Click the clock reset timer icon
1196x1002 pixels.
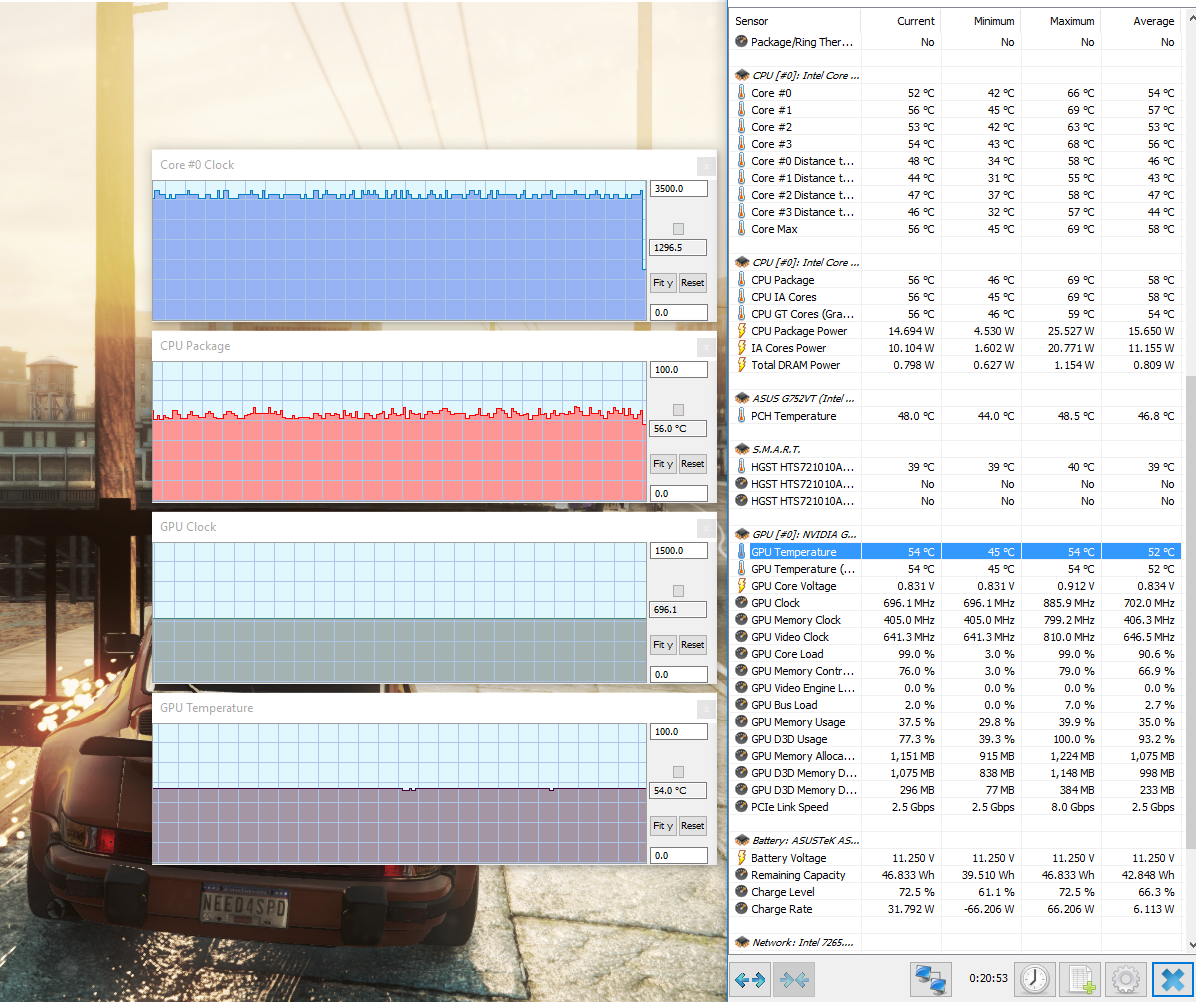pyautogui.click(x=1035, y=979)
